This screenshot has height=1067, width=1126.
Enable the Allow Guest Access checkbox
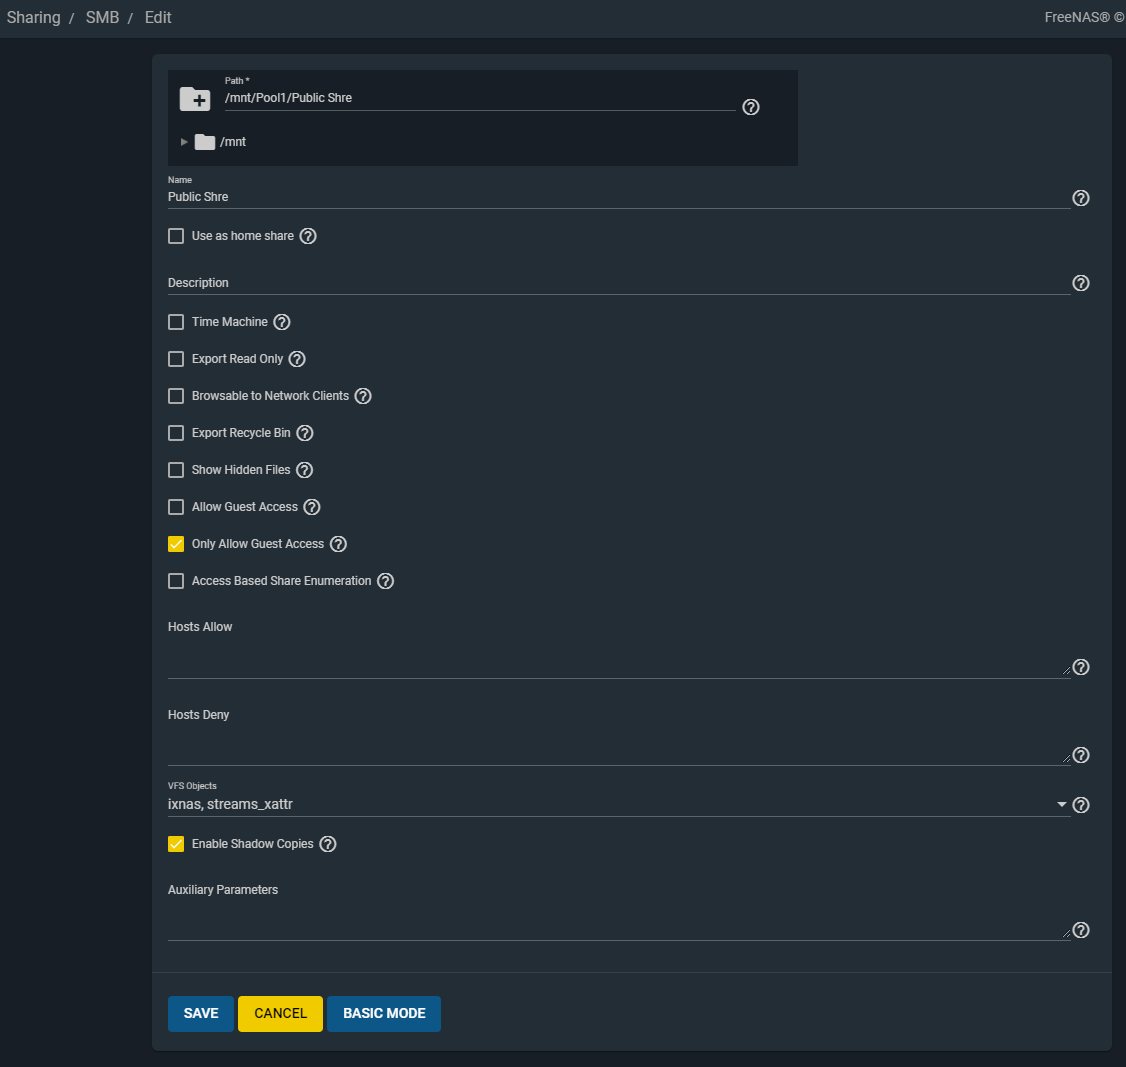coord(176,507)
